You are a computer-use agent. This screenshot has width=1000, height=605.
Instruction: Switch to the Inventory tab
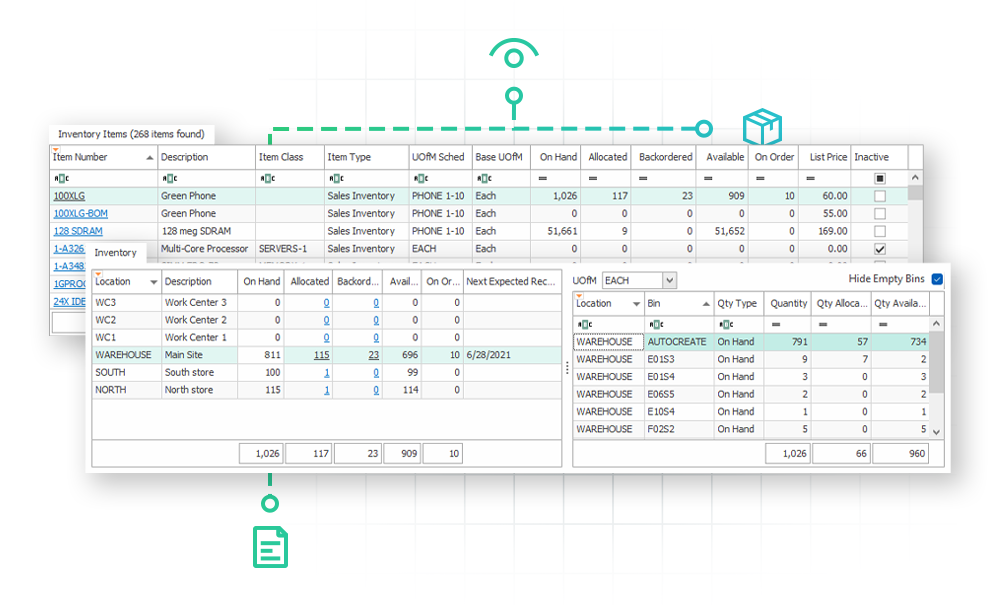[118, 253]
